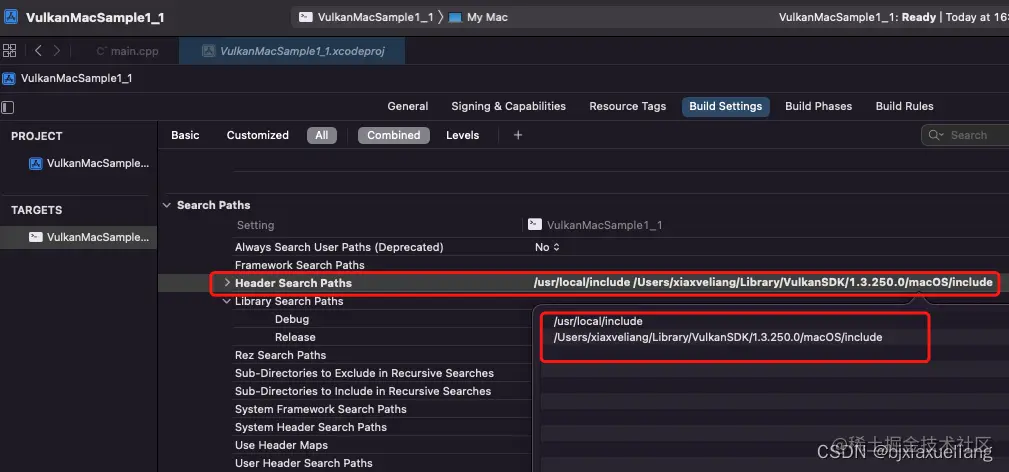This screenshot has height=472, width=1009.
Task: Switch to Levels view
Action: (463, 135)
